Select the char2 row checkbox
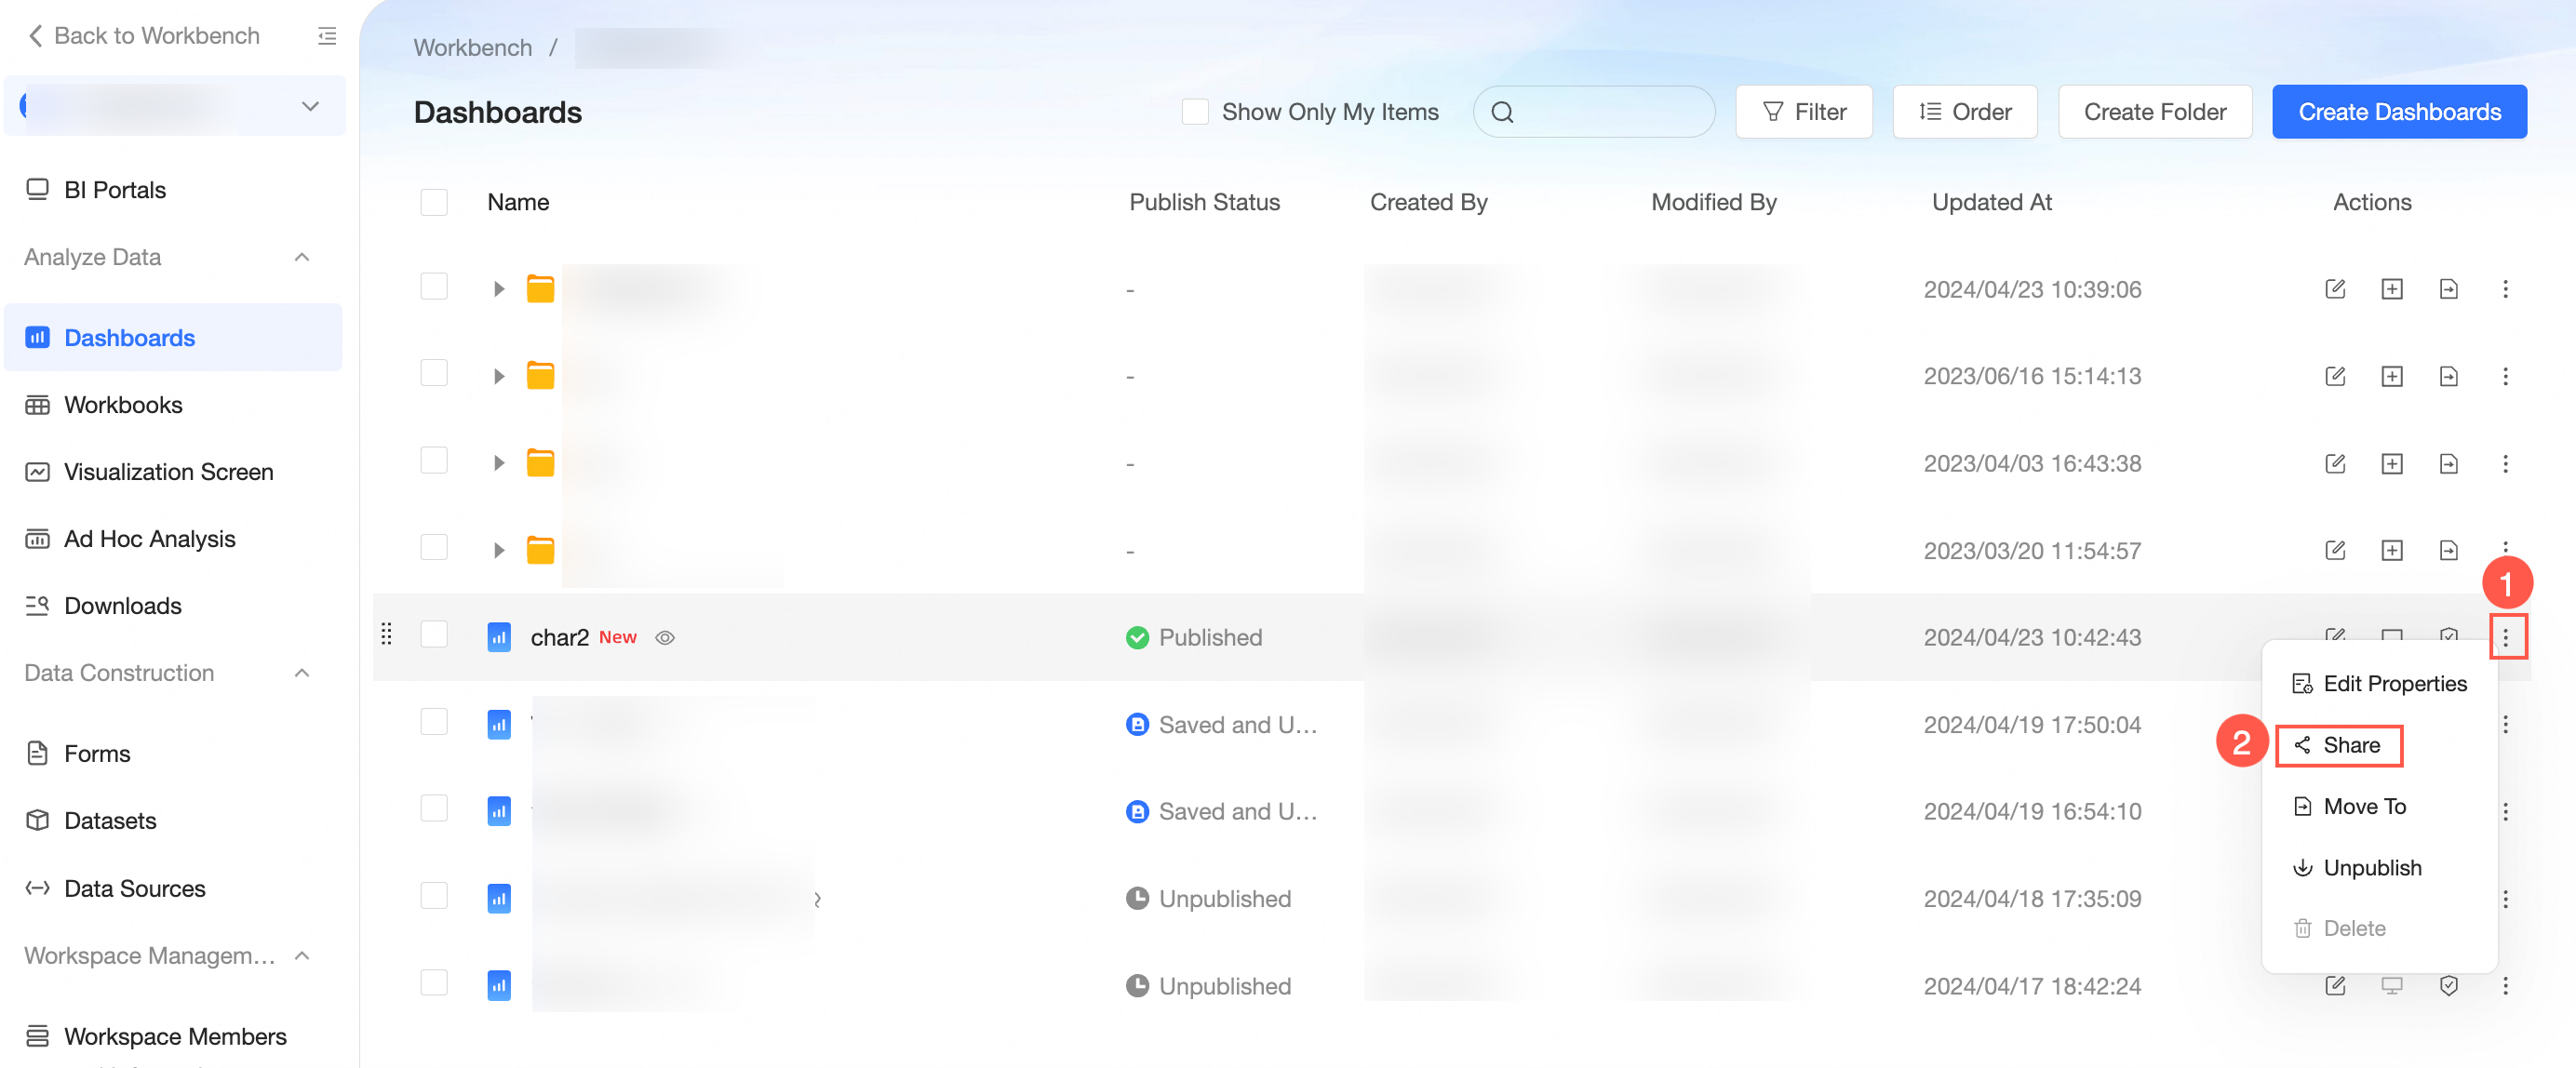This screenshot has height=1068, width=2576. [x=434, y=634]
